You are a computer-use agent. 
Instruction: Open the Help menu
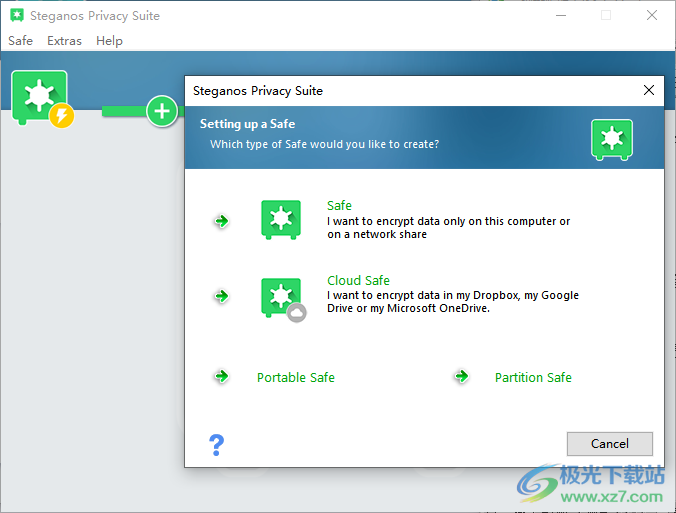click(x=109, y=41)
